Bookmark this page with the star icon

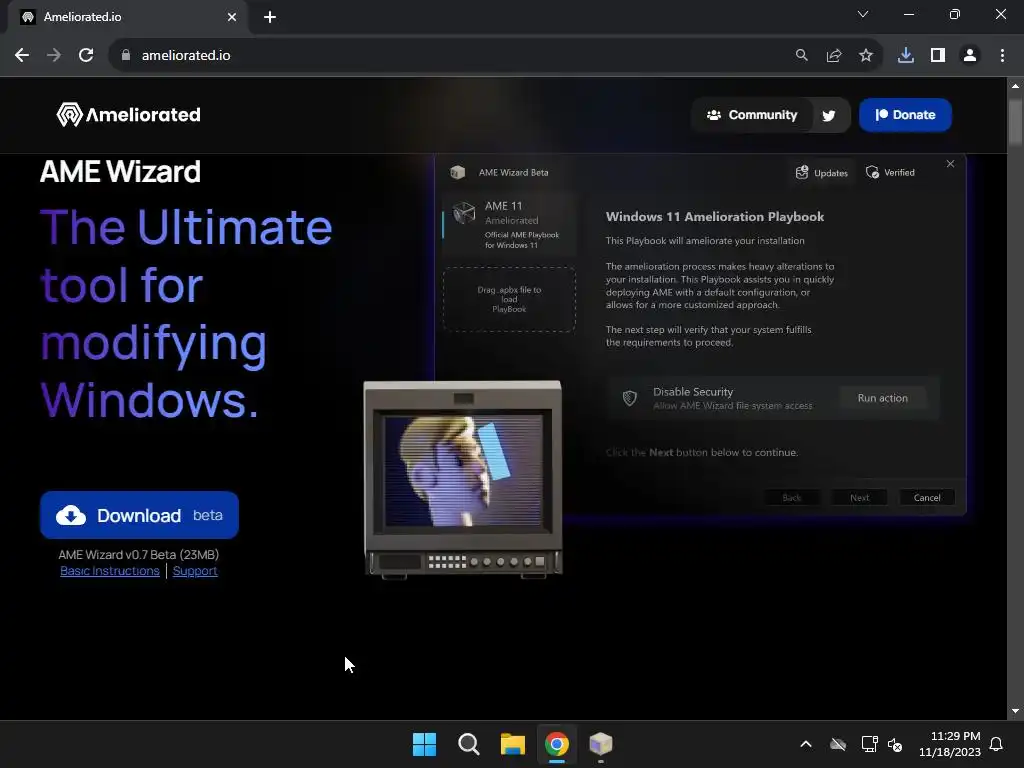click(865, 56)
